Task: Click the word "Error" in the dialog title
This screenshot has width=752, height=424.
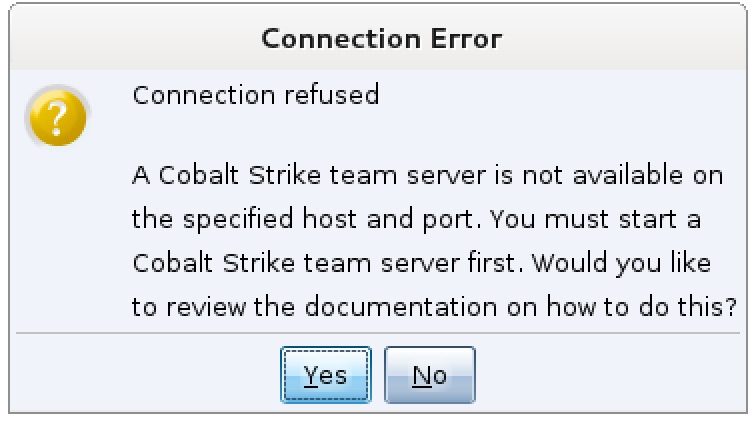Action: coord(463,40)
